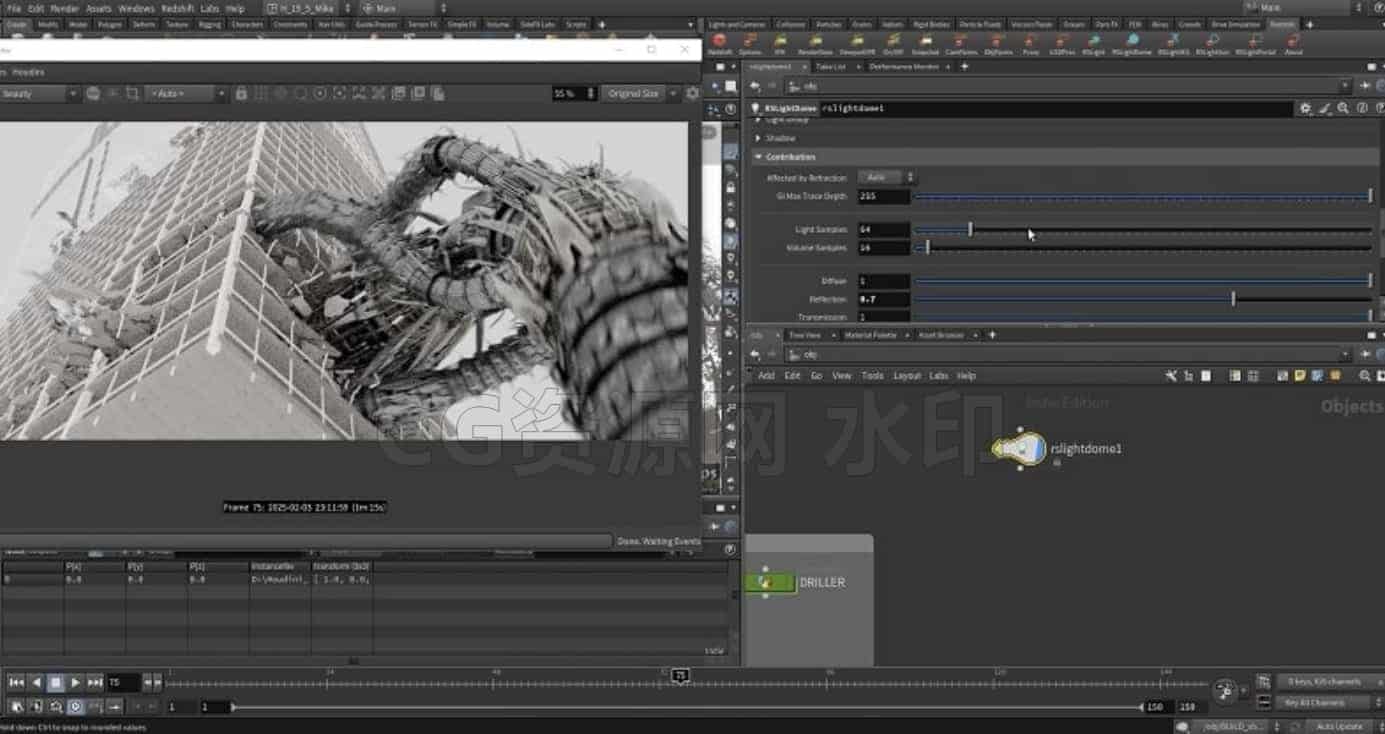This screenshot has width=1385, height=734.
Task: Open the network editor Tools menu
Action: point(872,376)
